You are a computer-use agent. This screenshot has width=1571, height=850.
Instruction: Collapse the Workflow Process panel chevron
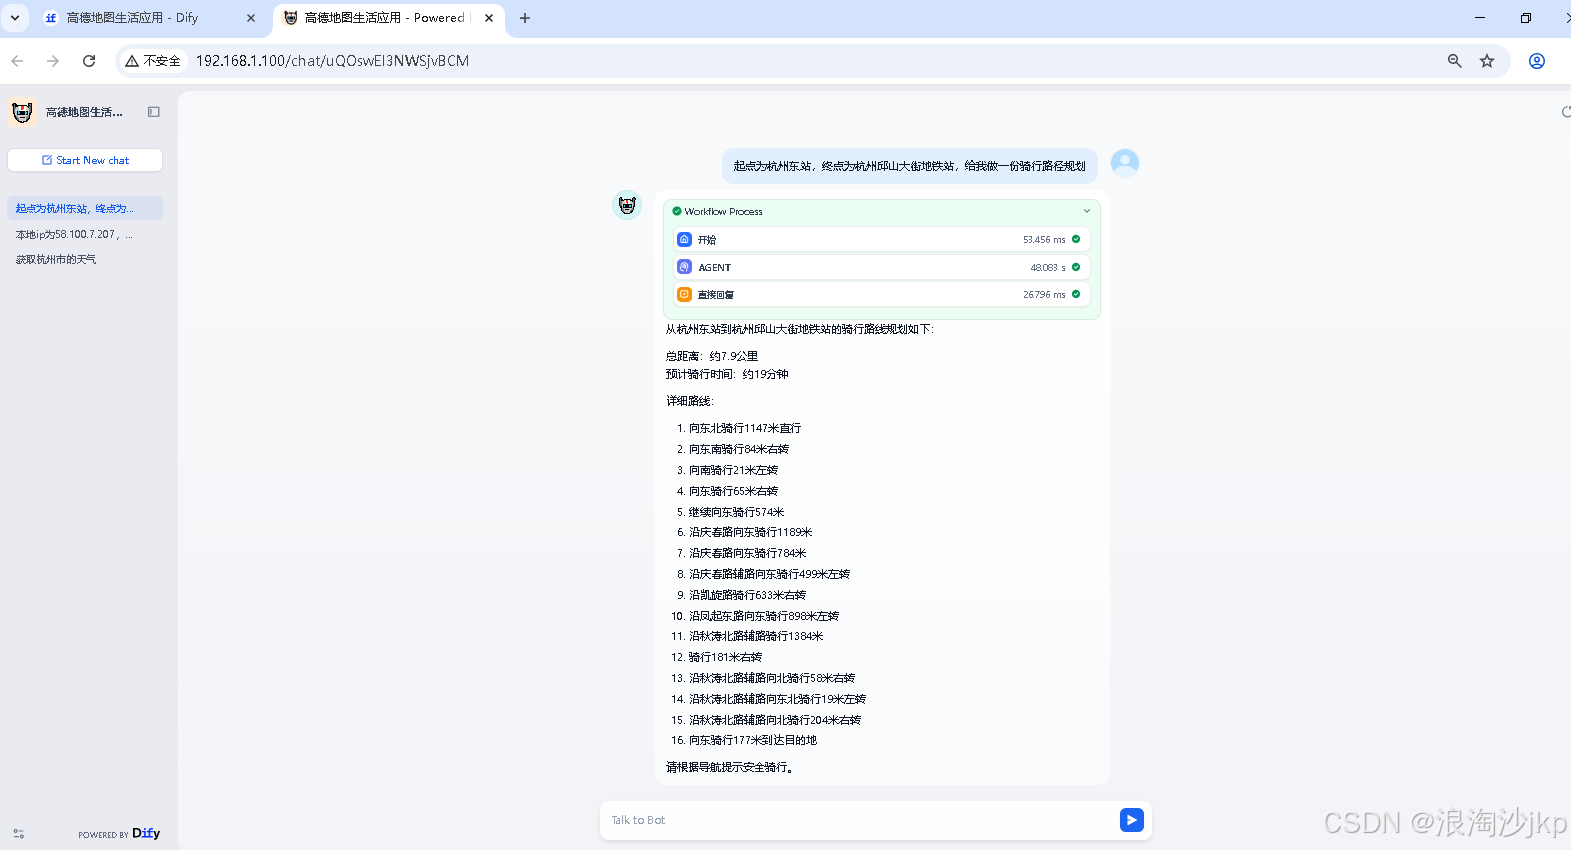coord(1087,211)
